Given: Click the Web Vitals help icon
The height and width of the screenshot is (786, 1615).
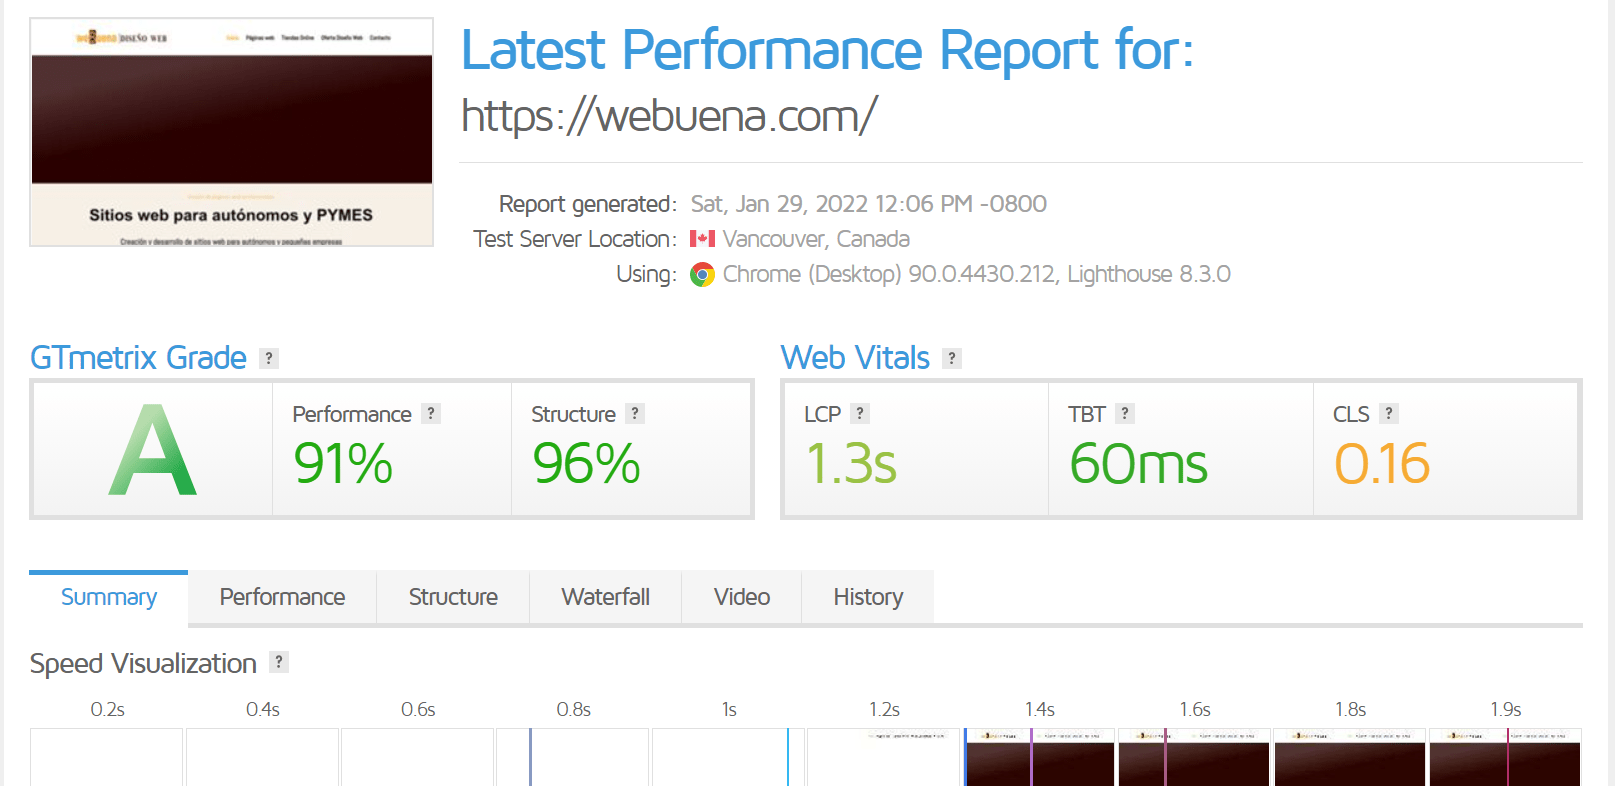Looking at the screenshot, I should click(952, 358).
